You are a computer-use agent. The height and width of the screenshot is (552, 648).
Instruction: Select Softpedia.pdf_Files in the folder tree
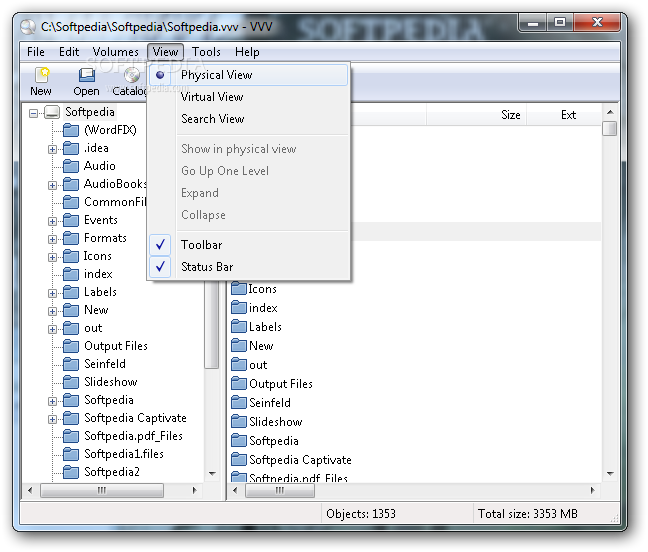(133, 436)
